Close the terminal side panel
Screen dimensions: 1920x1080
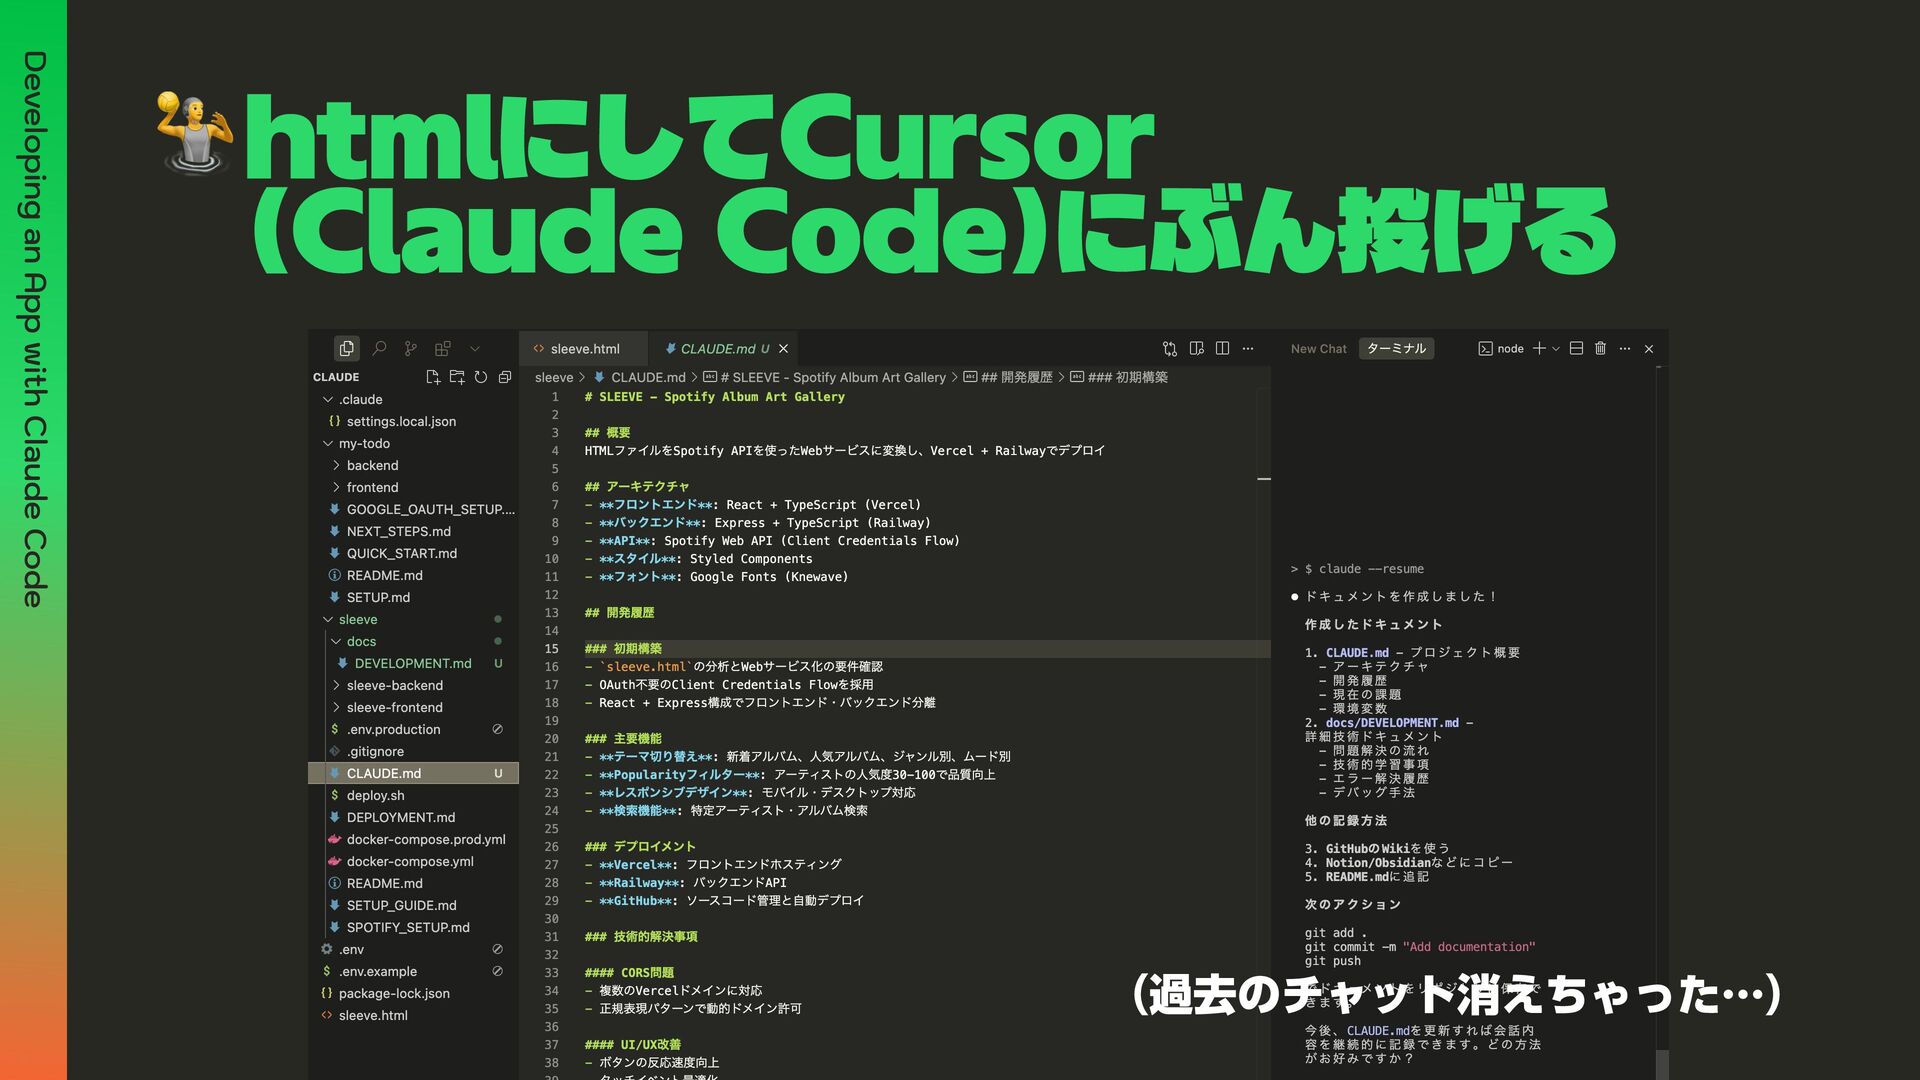point(1649,349)
